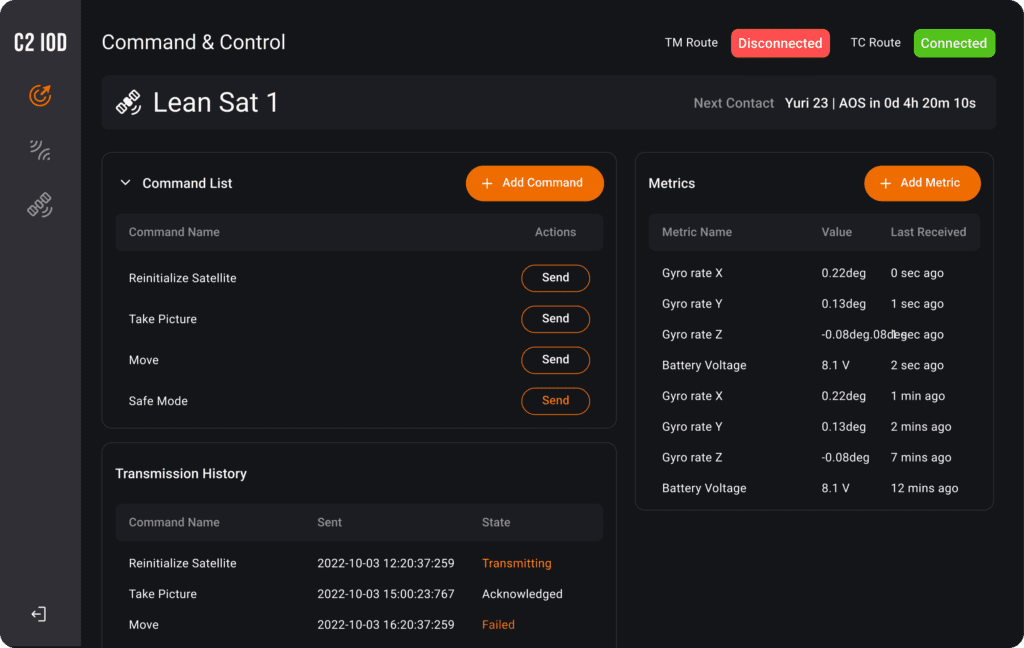This screenshot has width=1024, height=648.
Task: Send the Move command
Action: 555,360
